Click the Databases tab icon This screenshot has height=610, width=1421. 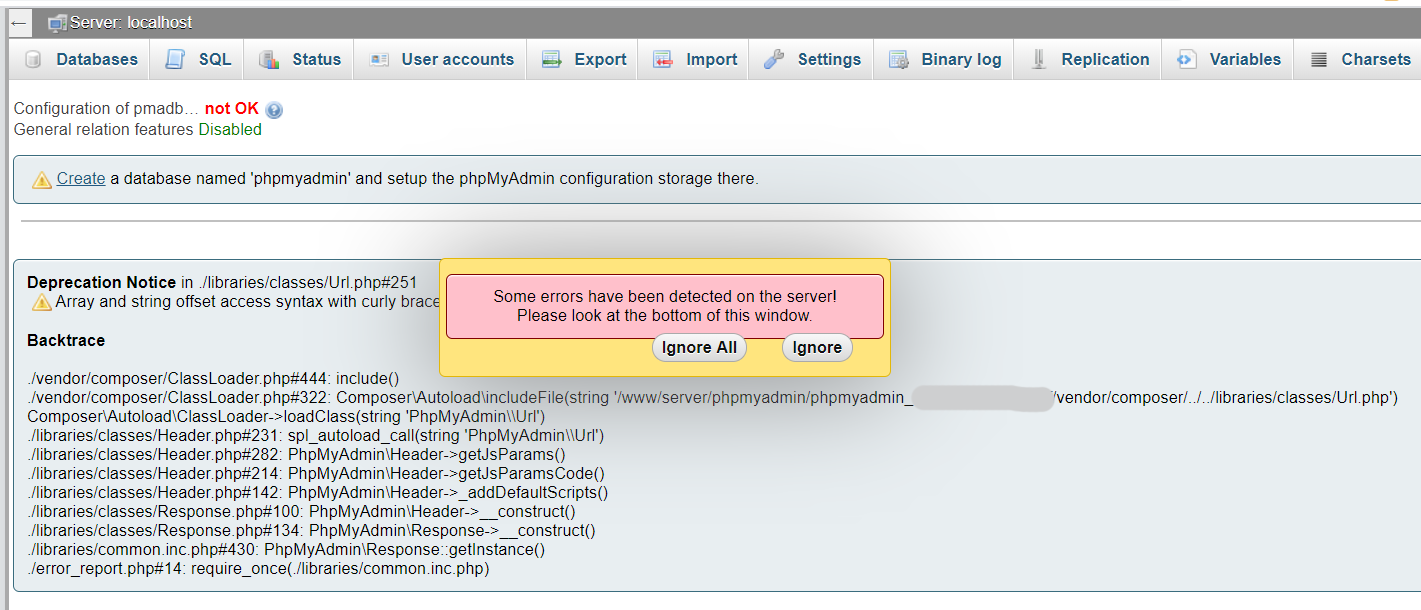click(33, 60)
